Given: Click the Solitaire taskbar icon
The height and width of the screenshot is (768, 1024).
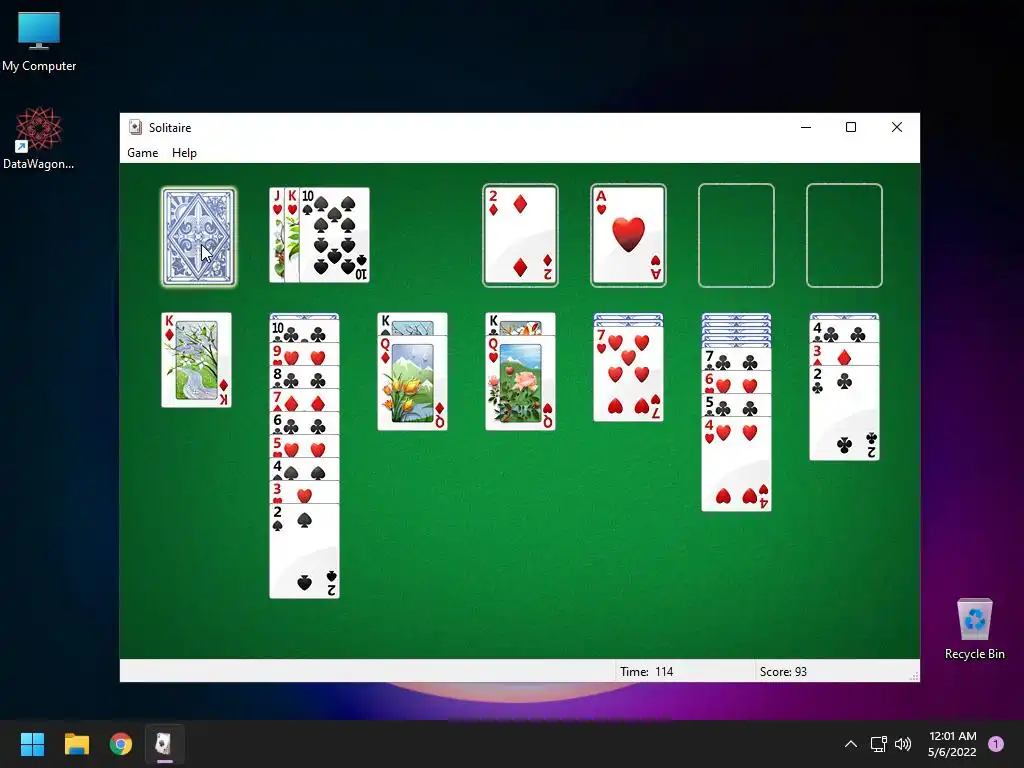Looking at the screenshot, I should (x=165, y=744).
